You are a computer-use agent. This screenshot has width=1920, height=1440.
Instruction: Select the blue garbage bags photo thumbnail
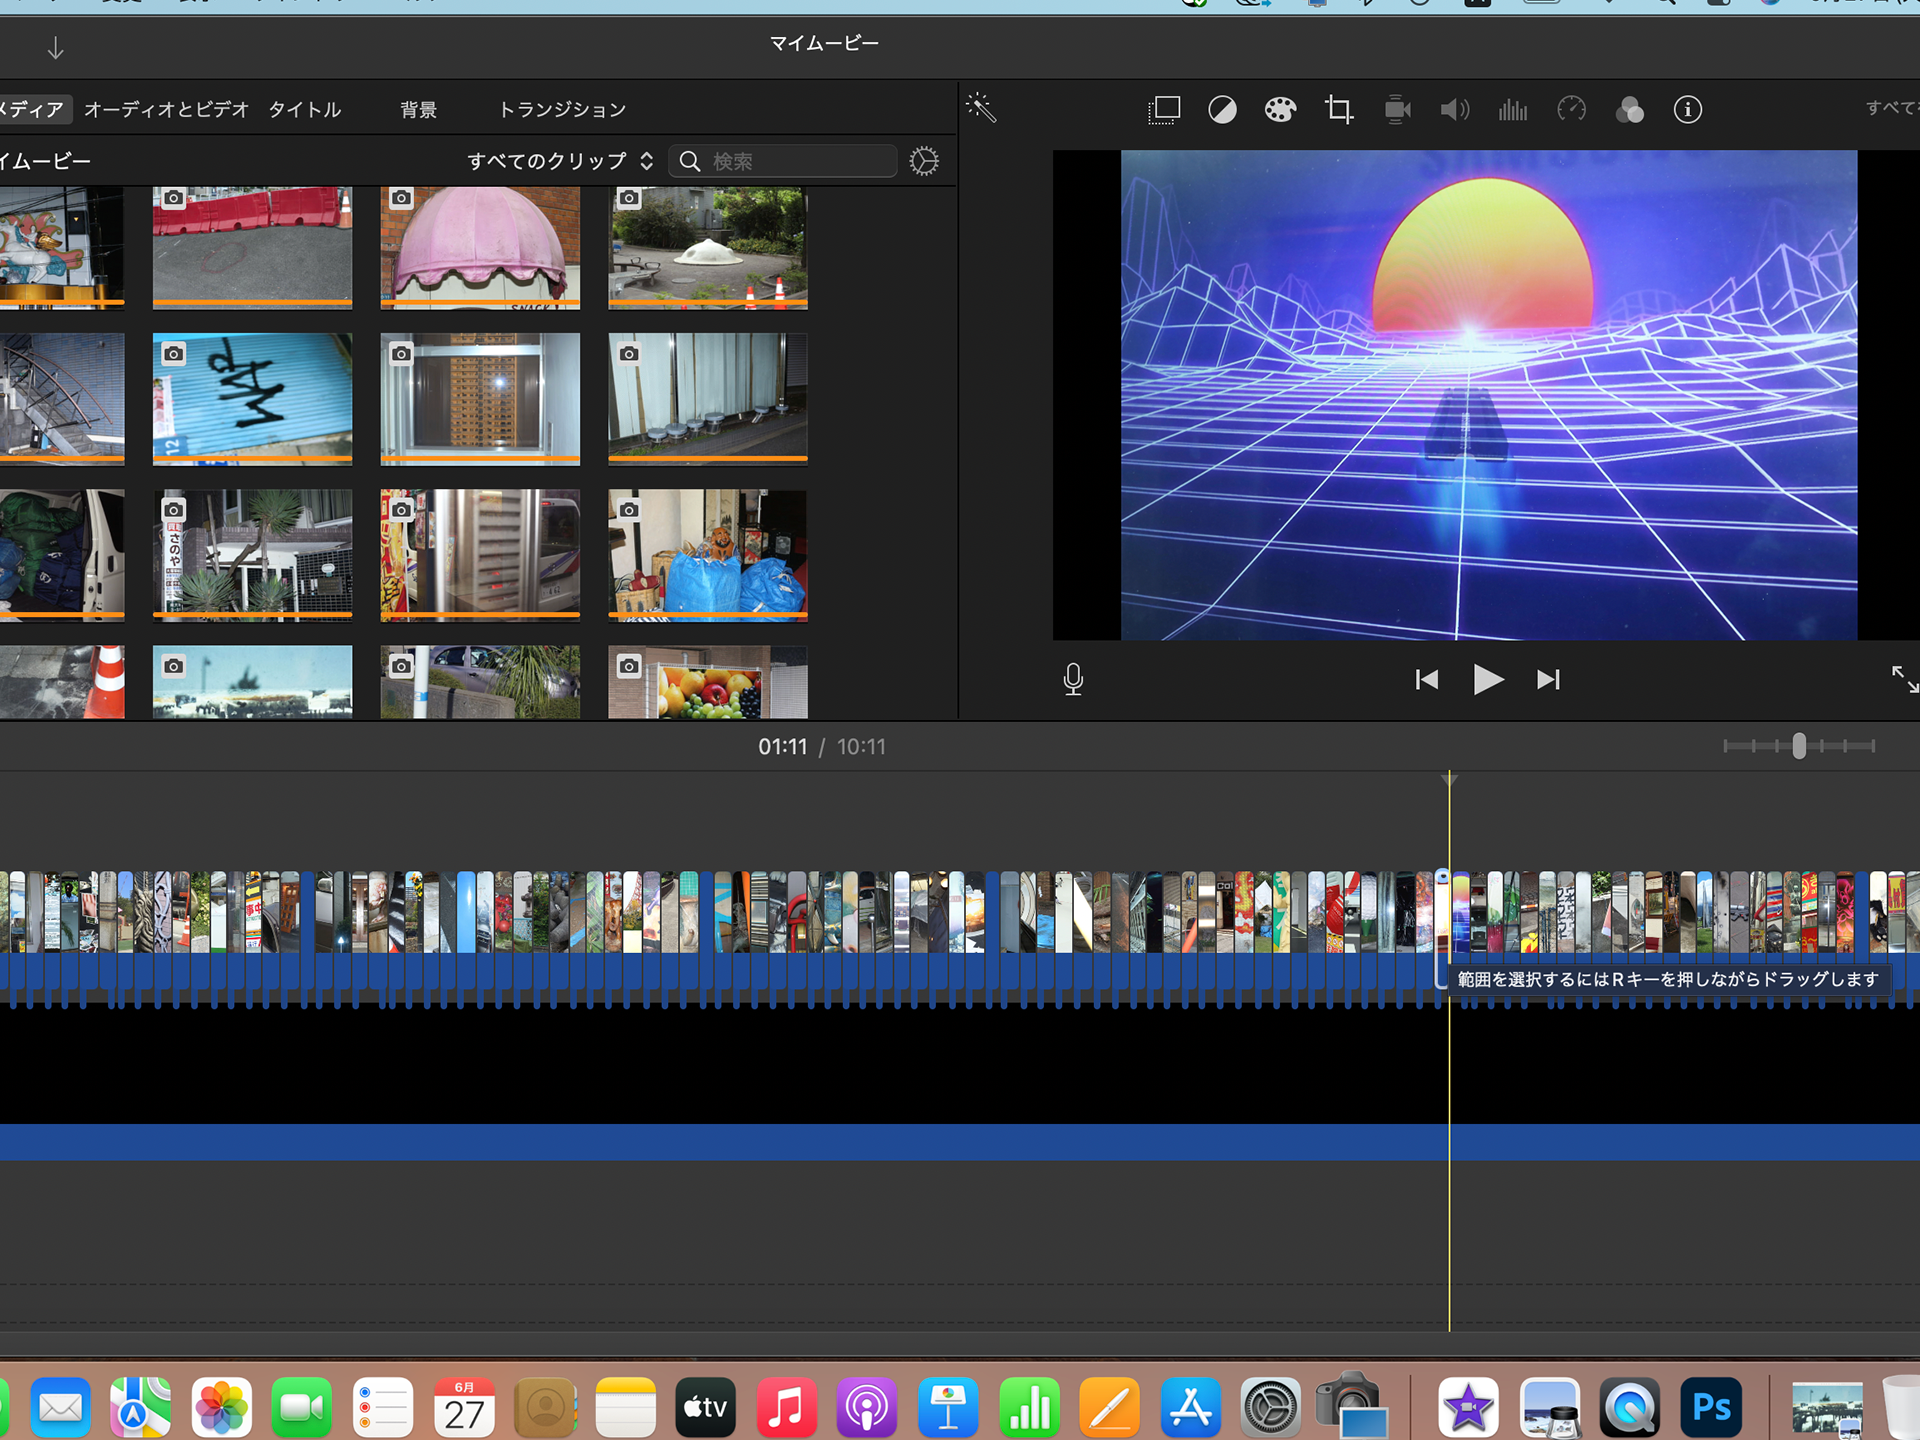[x=708, y=555]
